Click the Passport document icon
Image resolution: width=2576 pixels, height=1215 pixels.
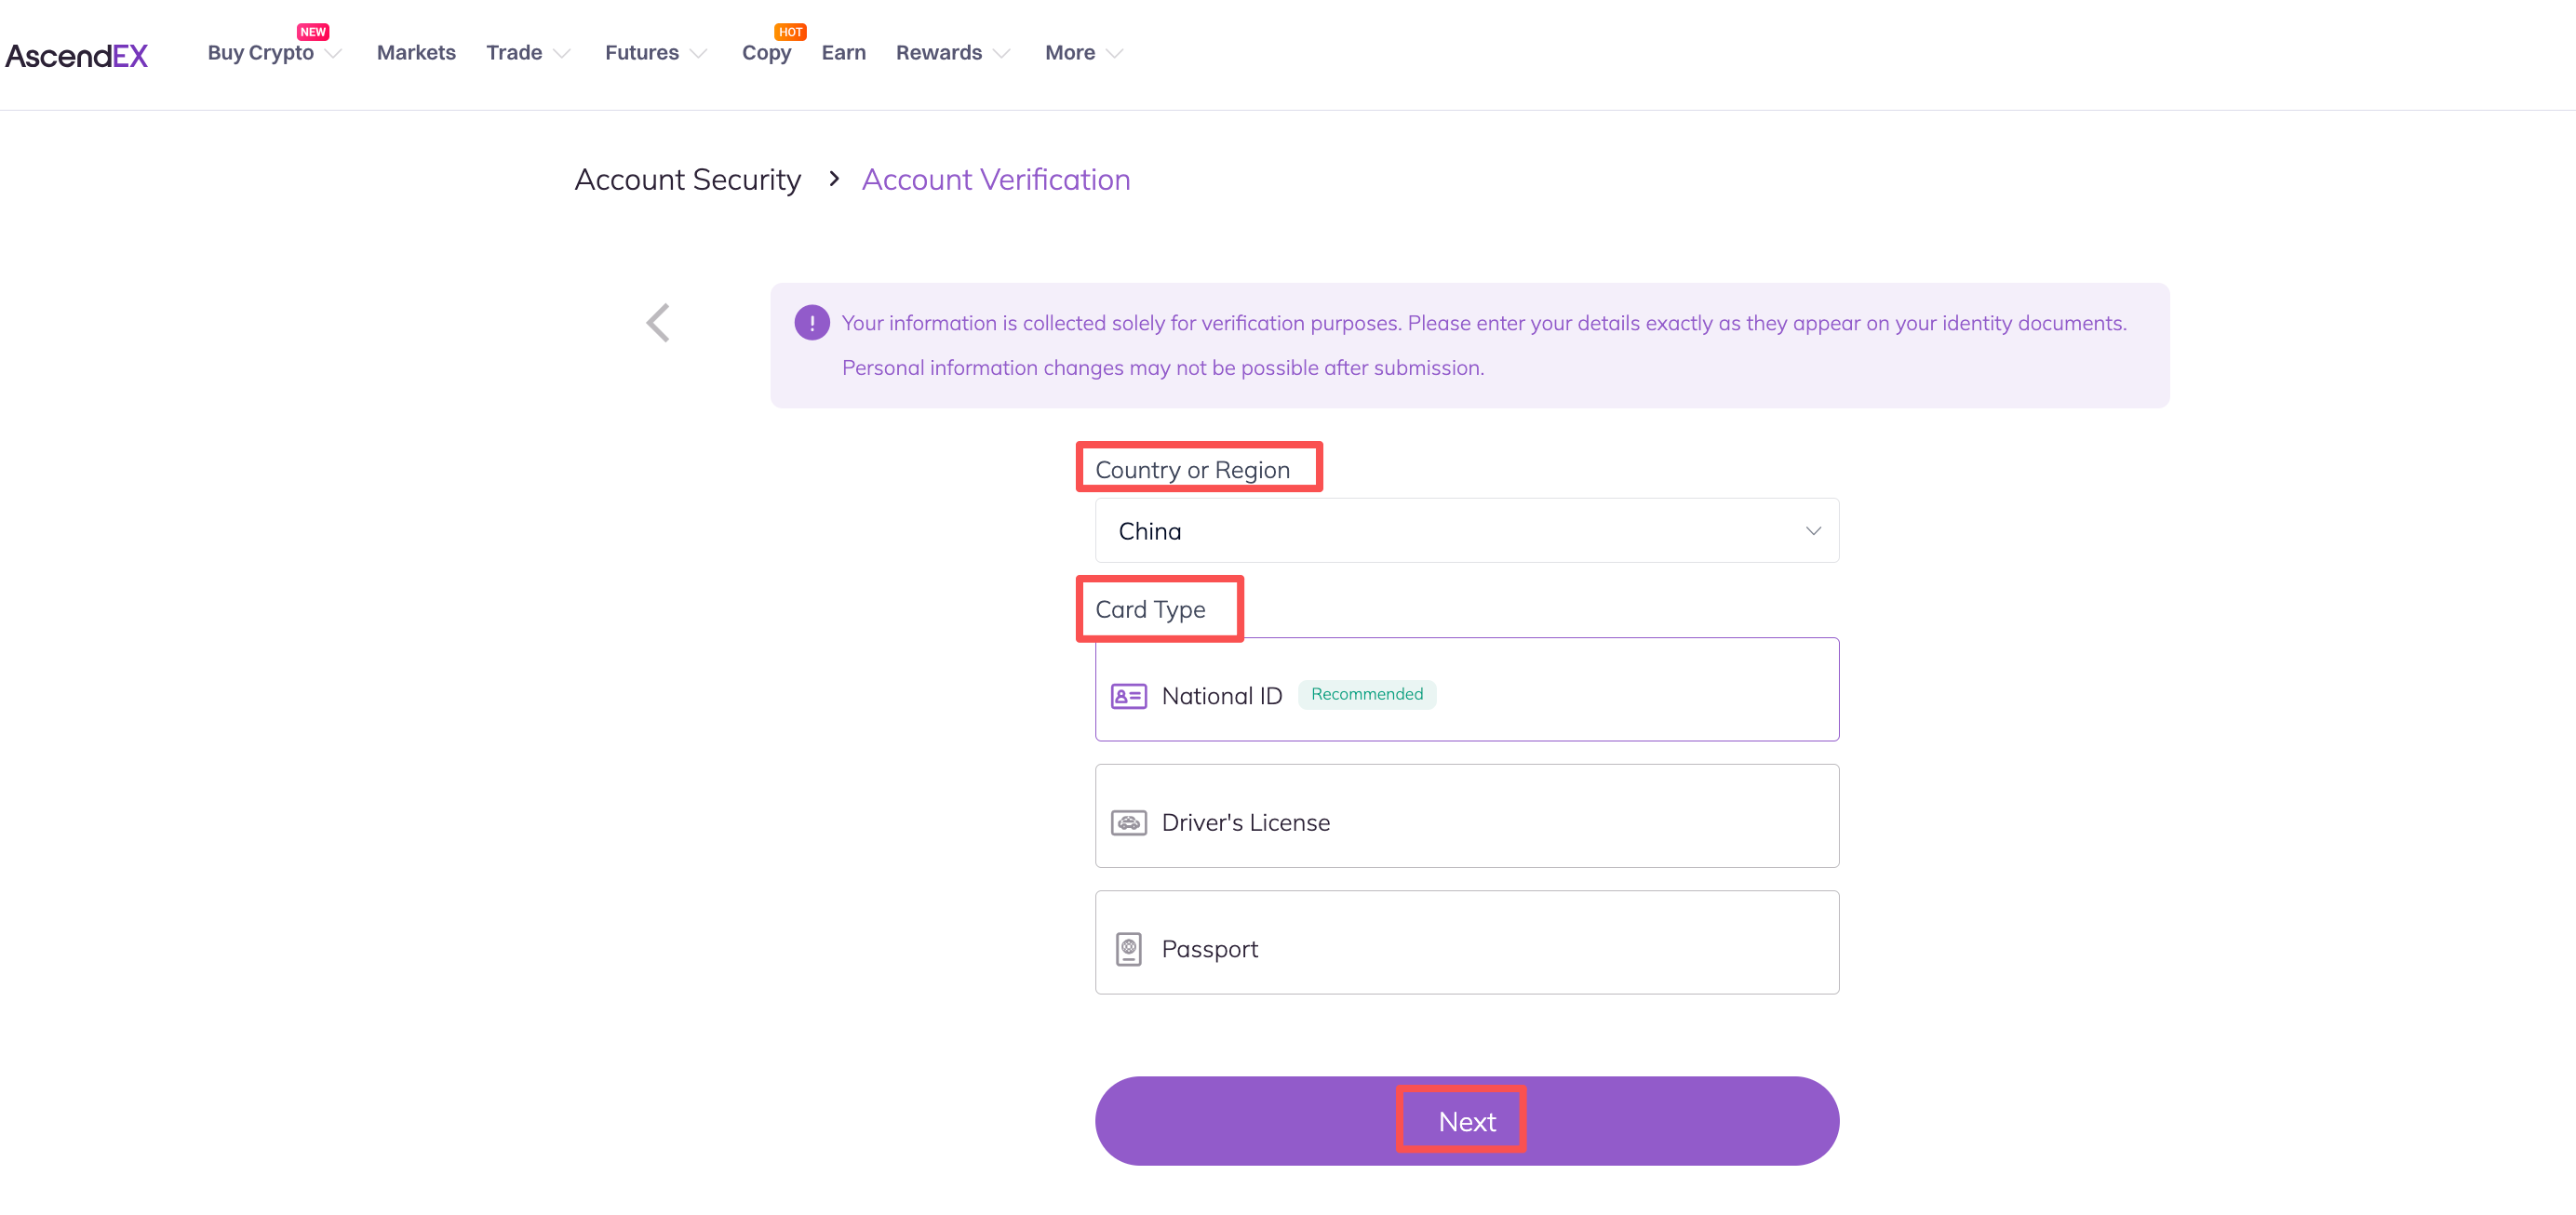pos(1128,949)
